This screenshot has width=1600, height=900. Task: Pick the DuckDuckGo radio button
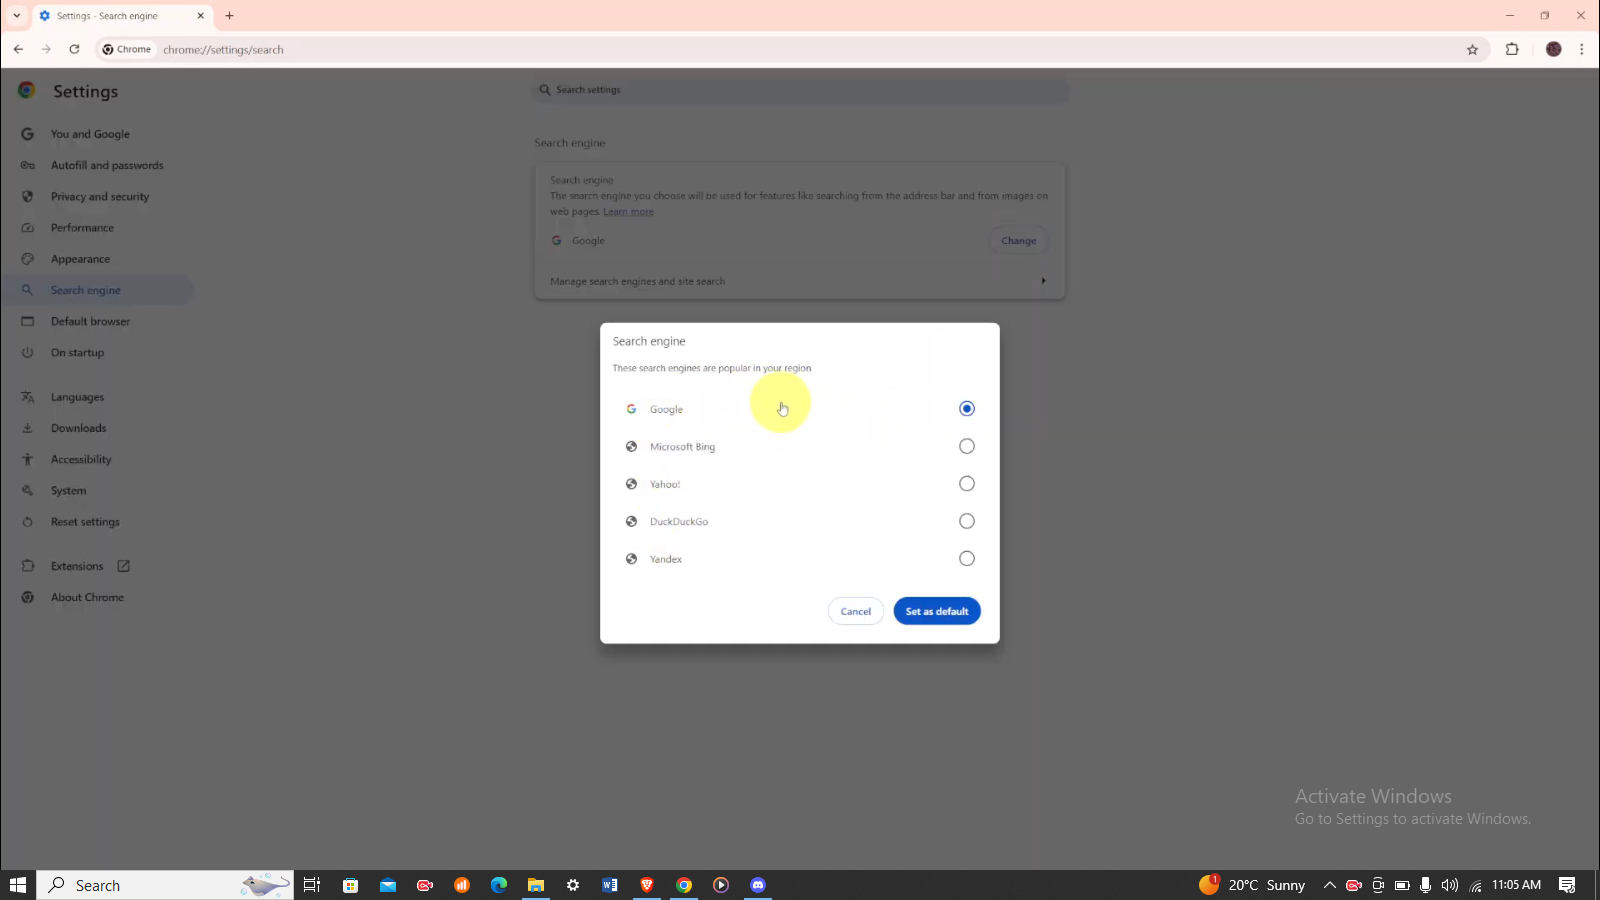(966, 521)
